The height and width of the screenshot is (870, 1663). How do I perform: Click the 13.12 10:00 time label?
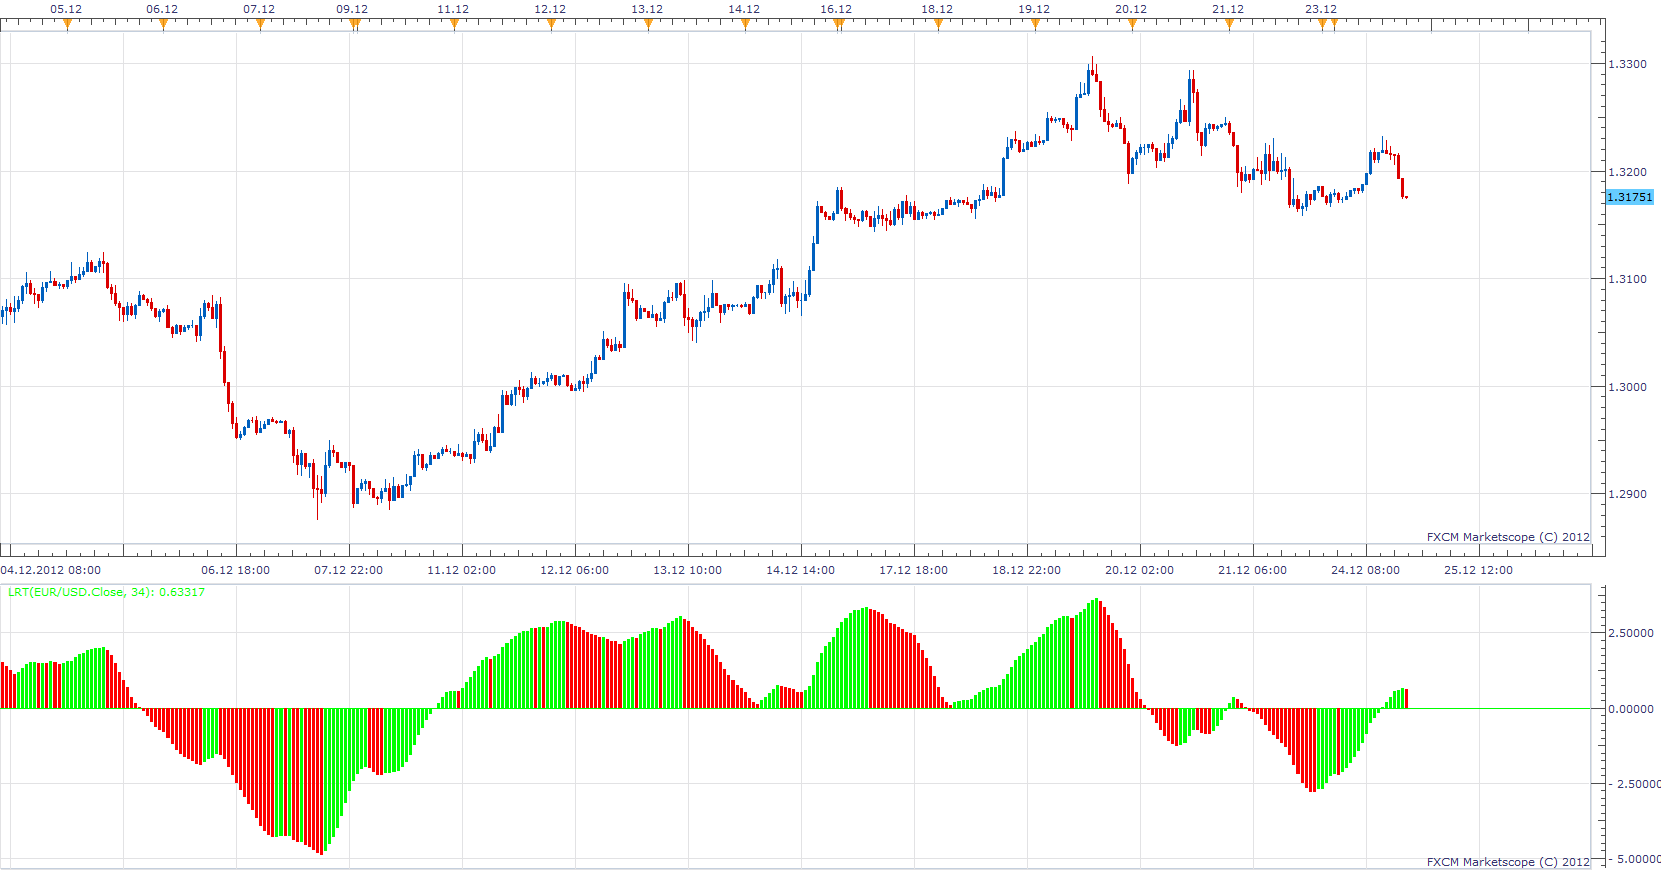[687, 570]
